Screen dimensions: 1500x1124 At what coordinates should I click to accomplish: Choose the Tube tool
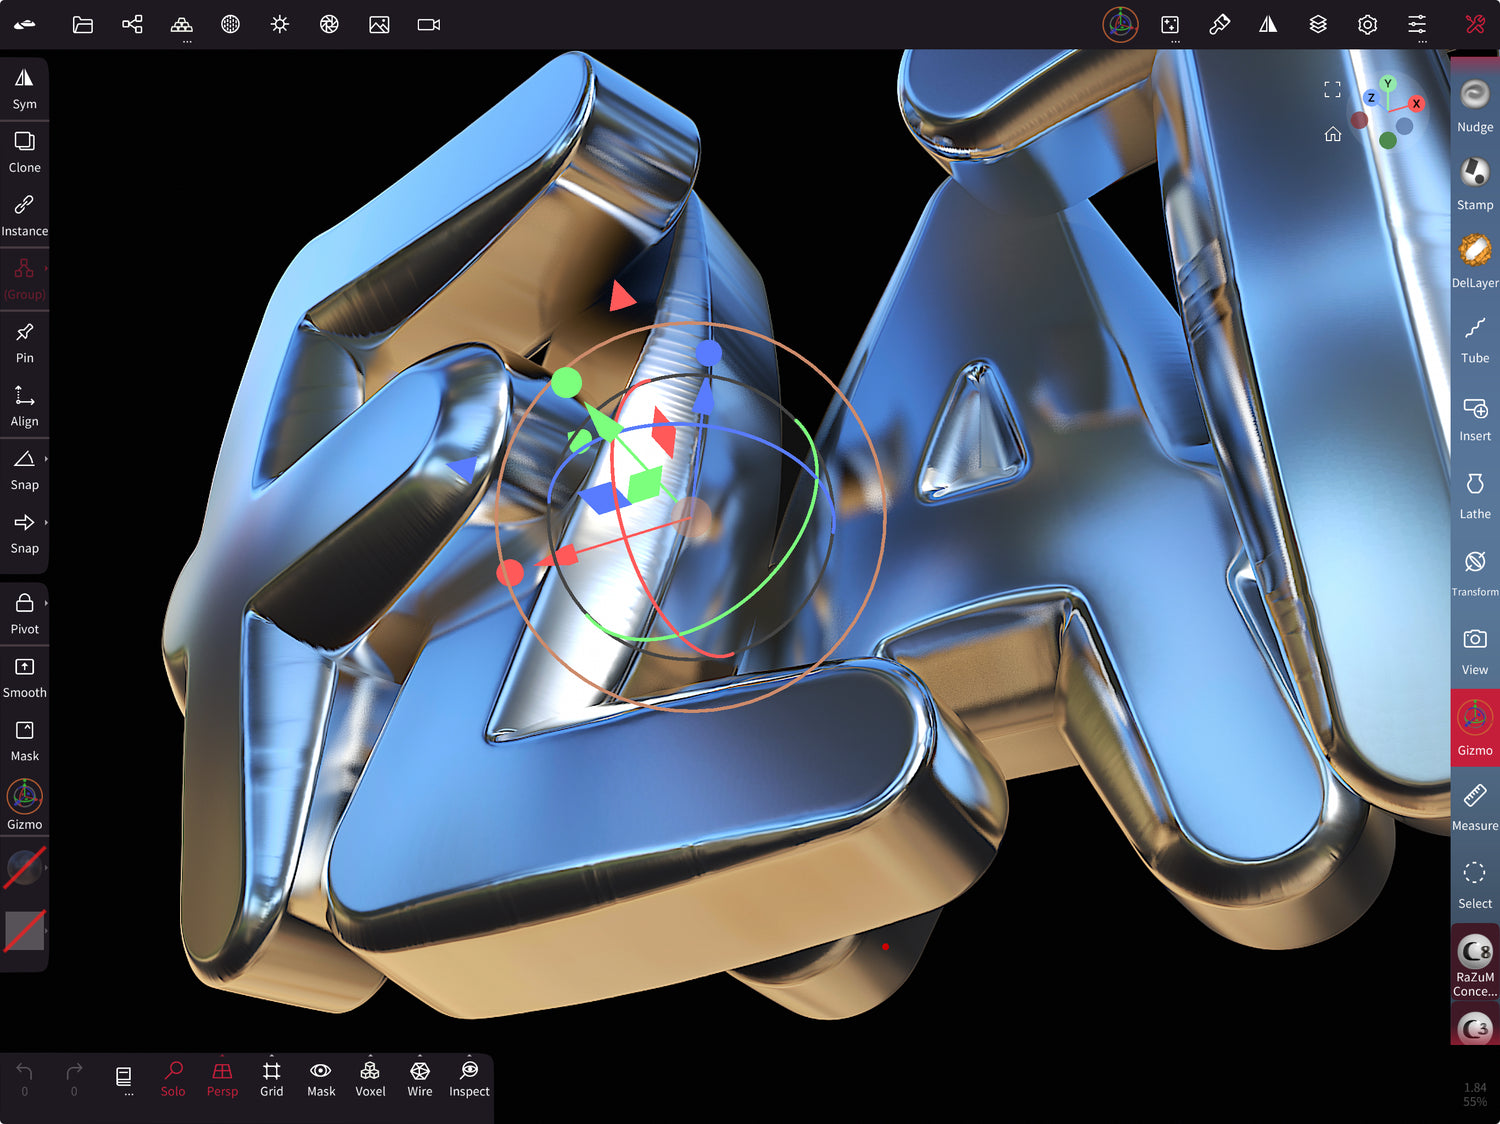tap(1474, 340)
